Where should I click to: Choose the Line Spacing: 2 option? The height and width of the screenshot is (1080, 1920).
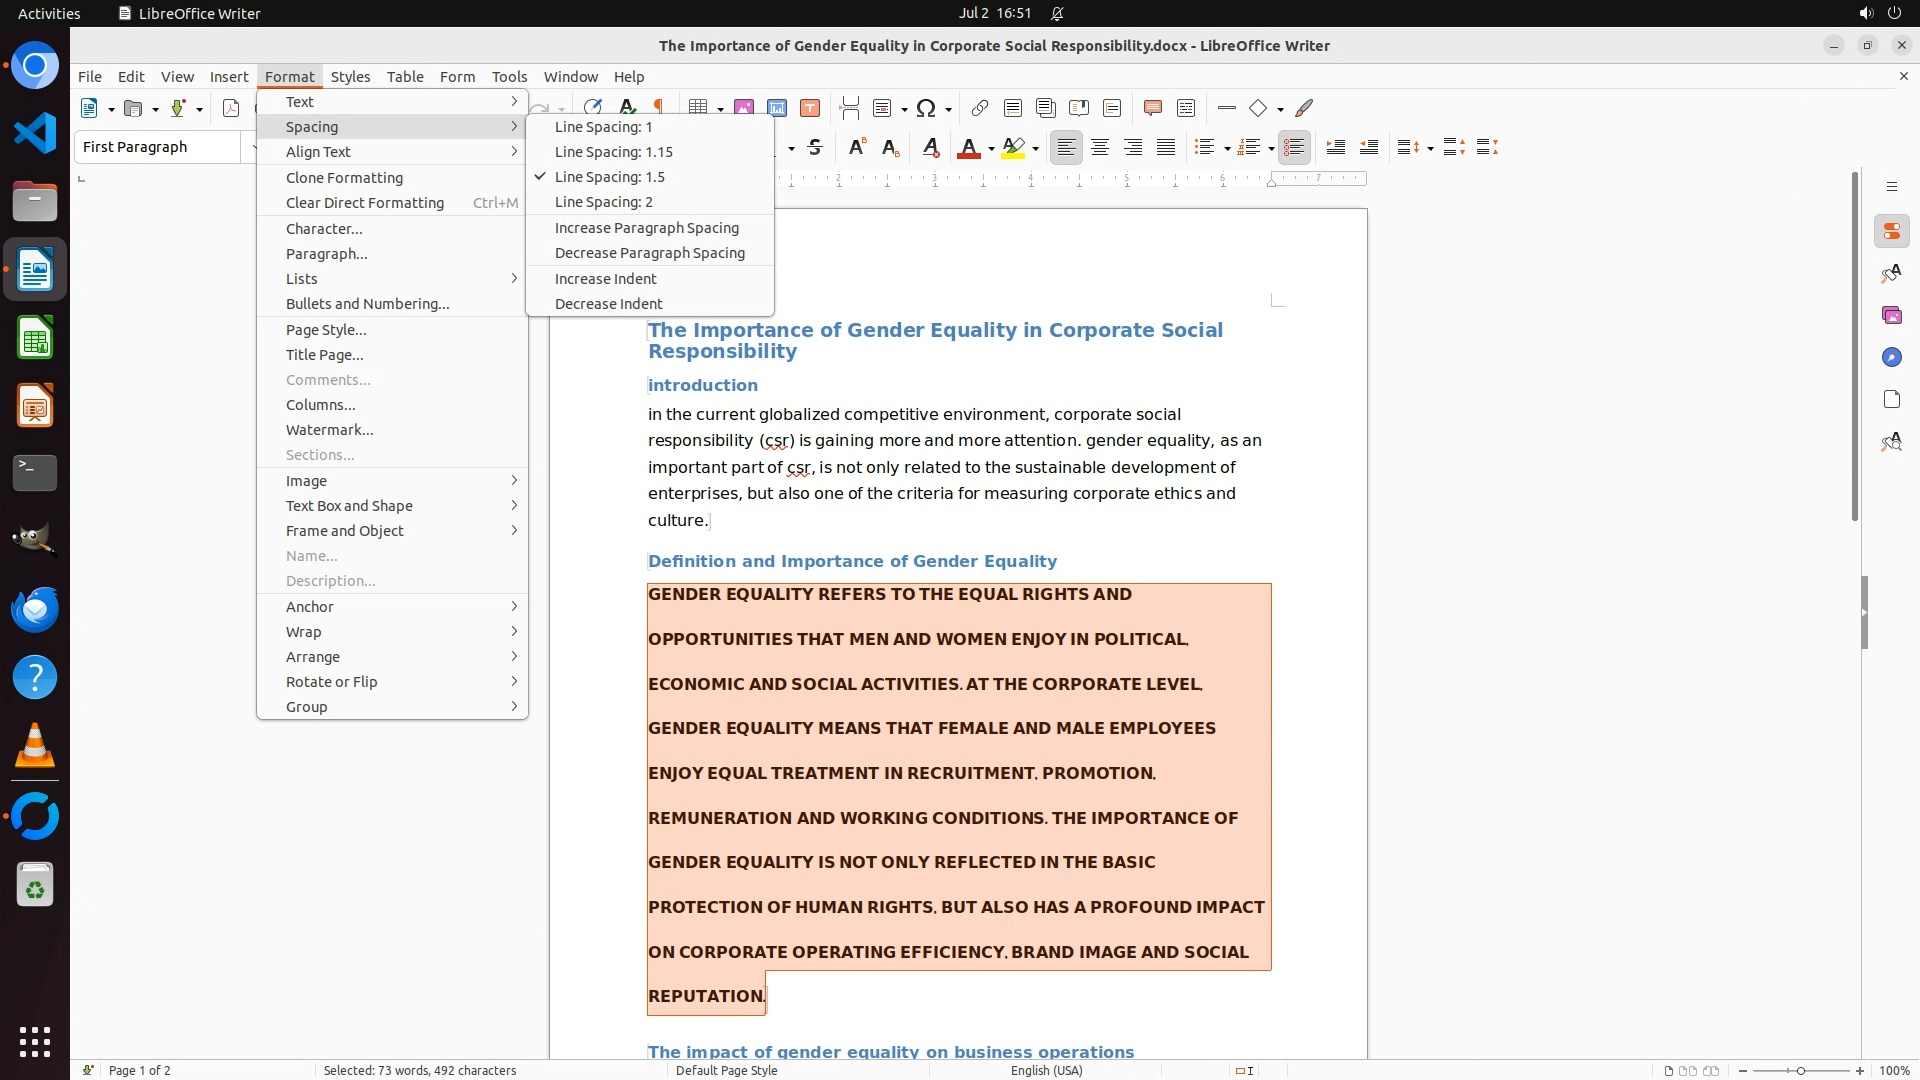(603, 202)
